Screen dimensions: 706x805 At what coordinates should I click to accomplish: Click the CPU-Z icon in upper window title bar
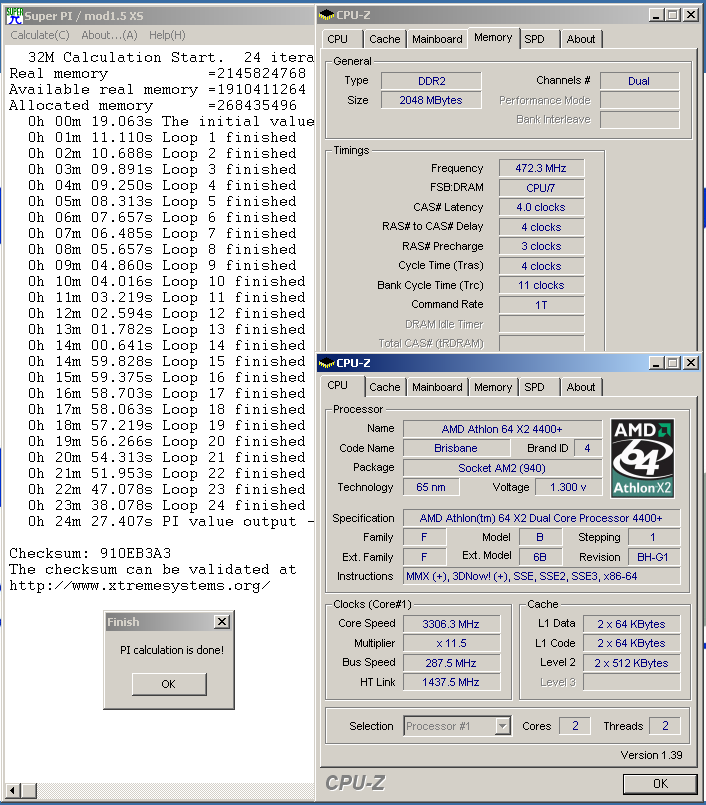326,15
